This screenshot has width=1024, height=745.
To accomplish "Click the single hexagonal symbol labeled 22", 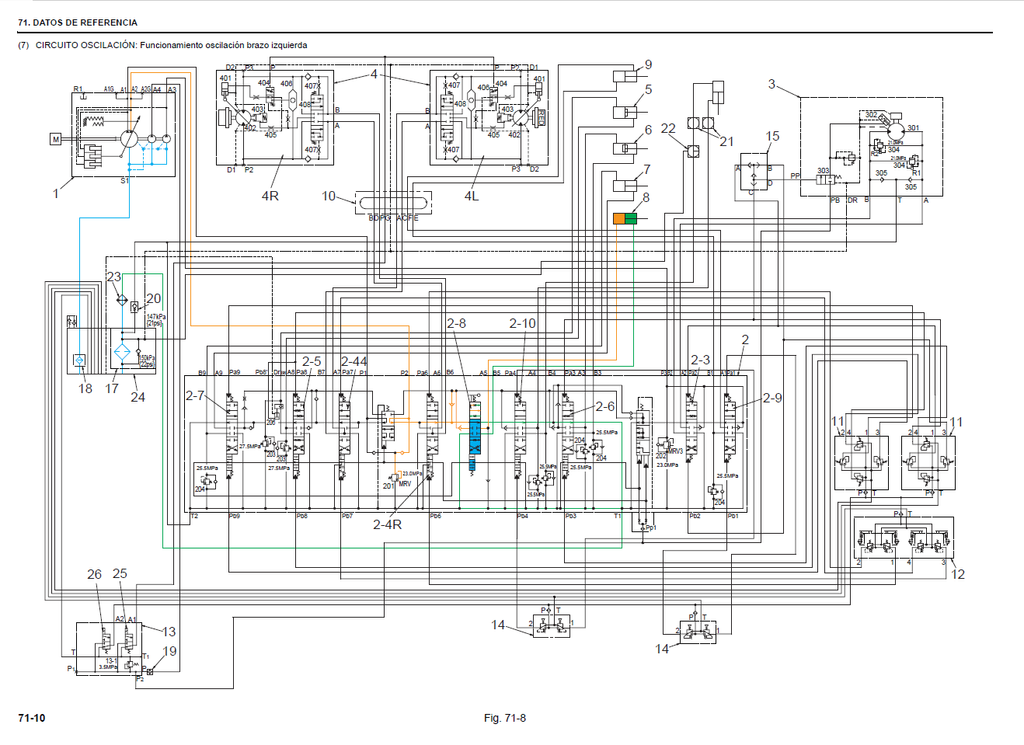I will coord(692,153).
